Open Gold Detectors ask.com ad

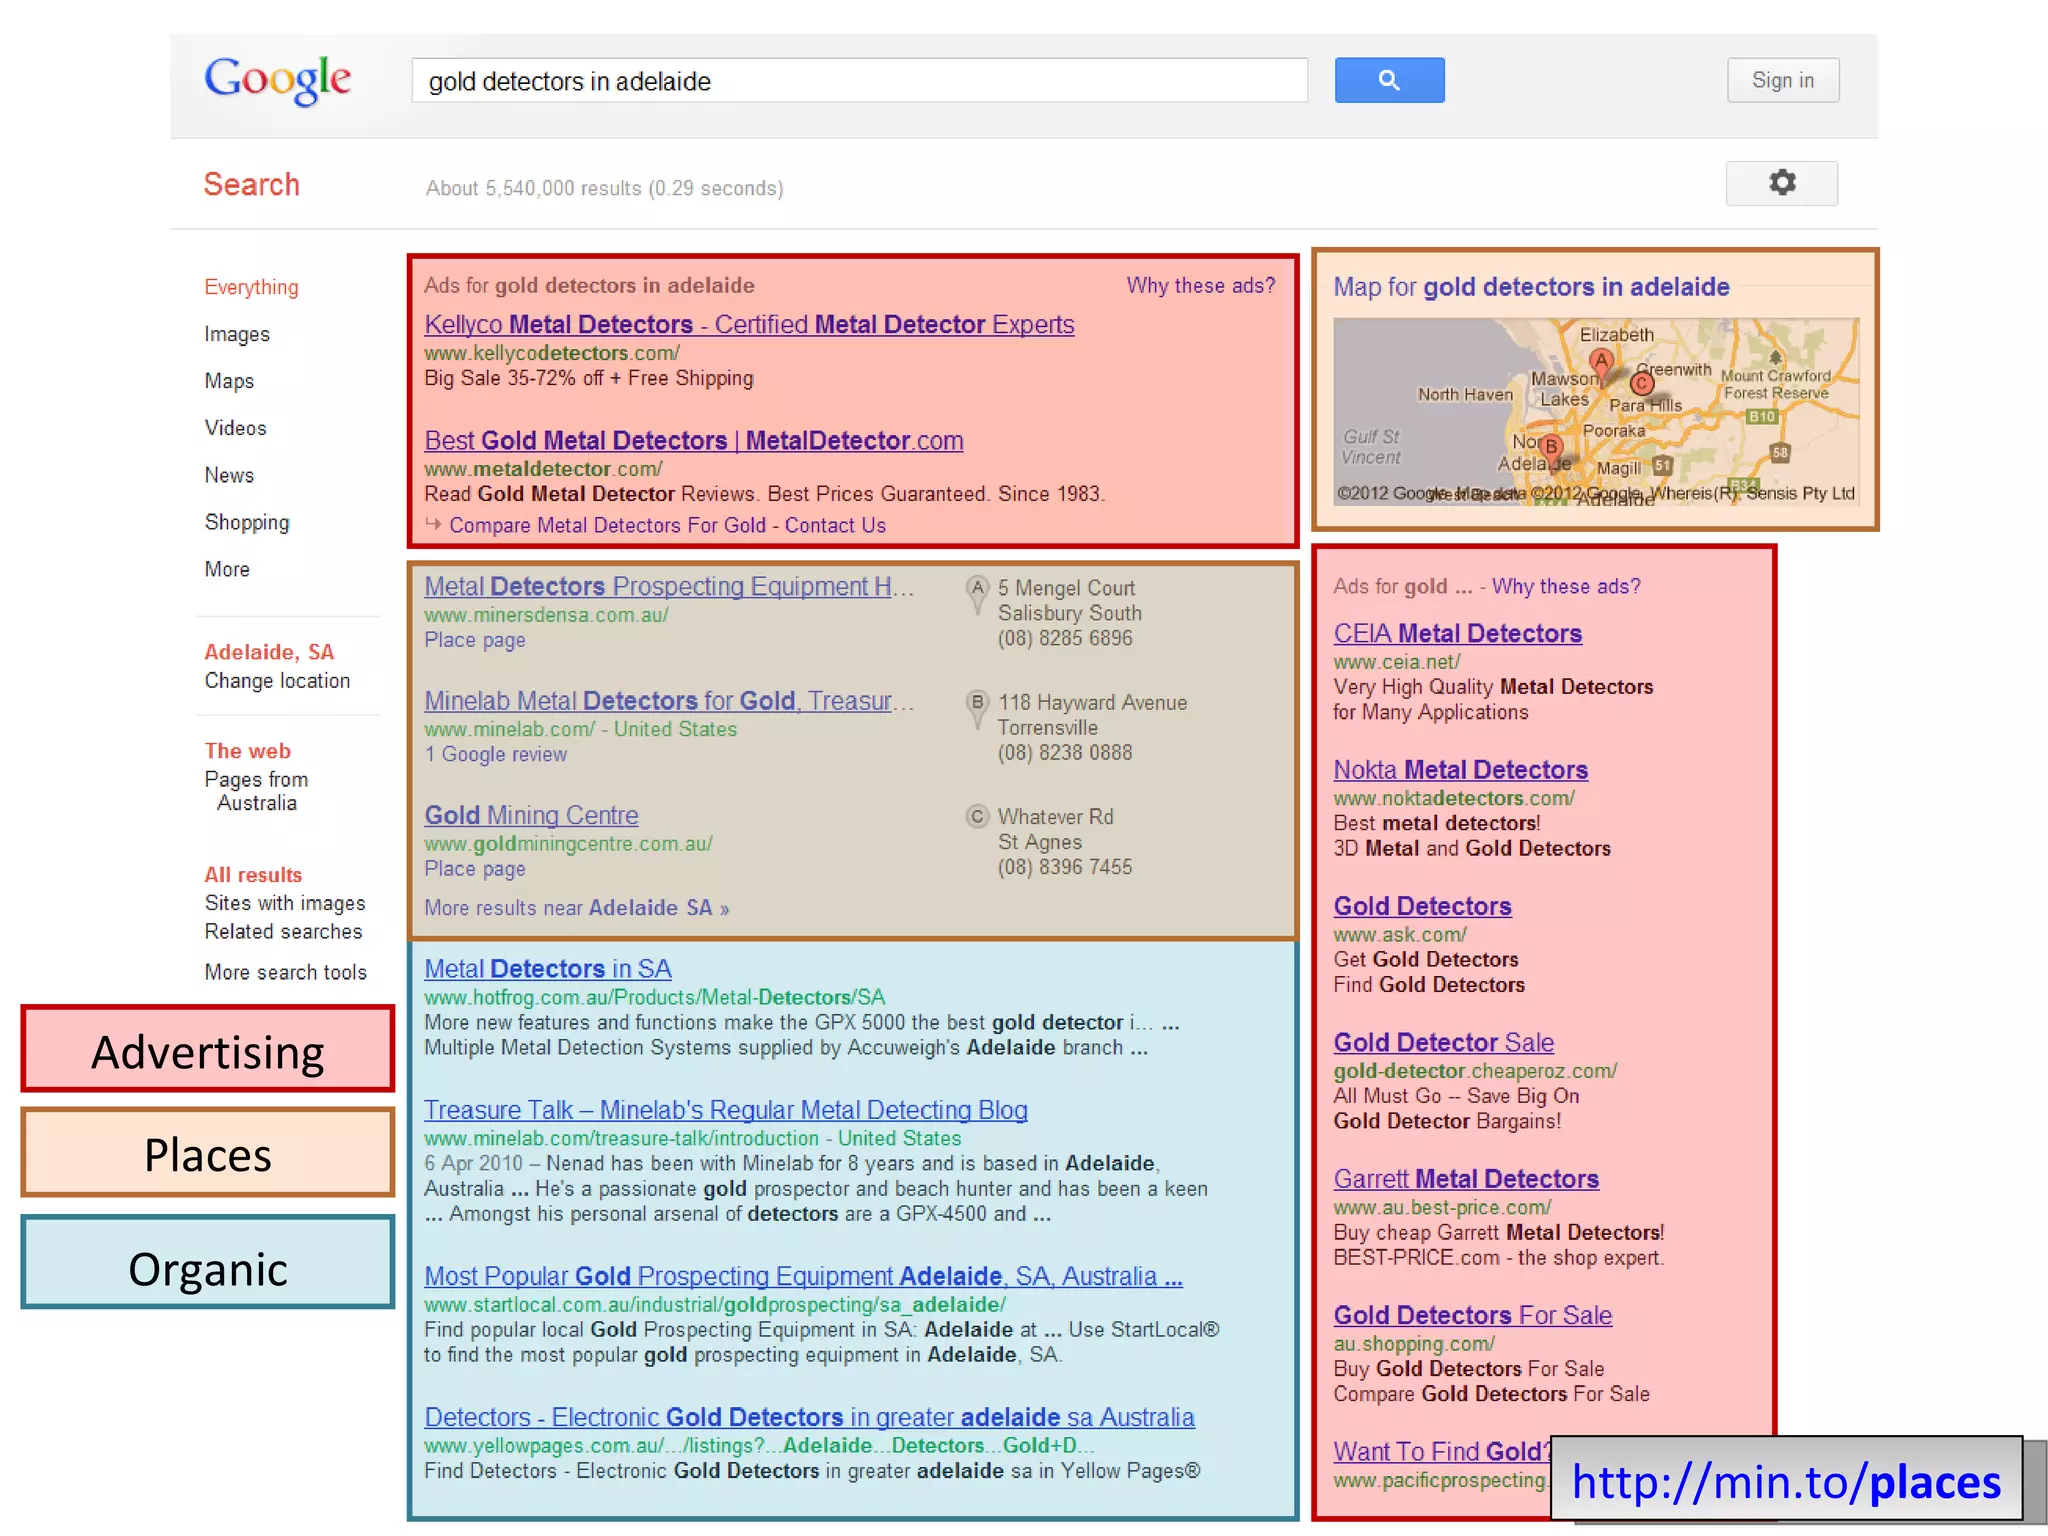pos(1422,906)
